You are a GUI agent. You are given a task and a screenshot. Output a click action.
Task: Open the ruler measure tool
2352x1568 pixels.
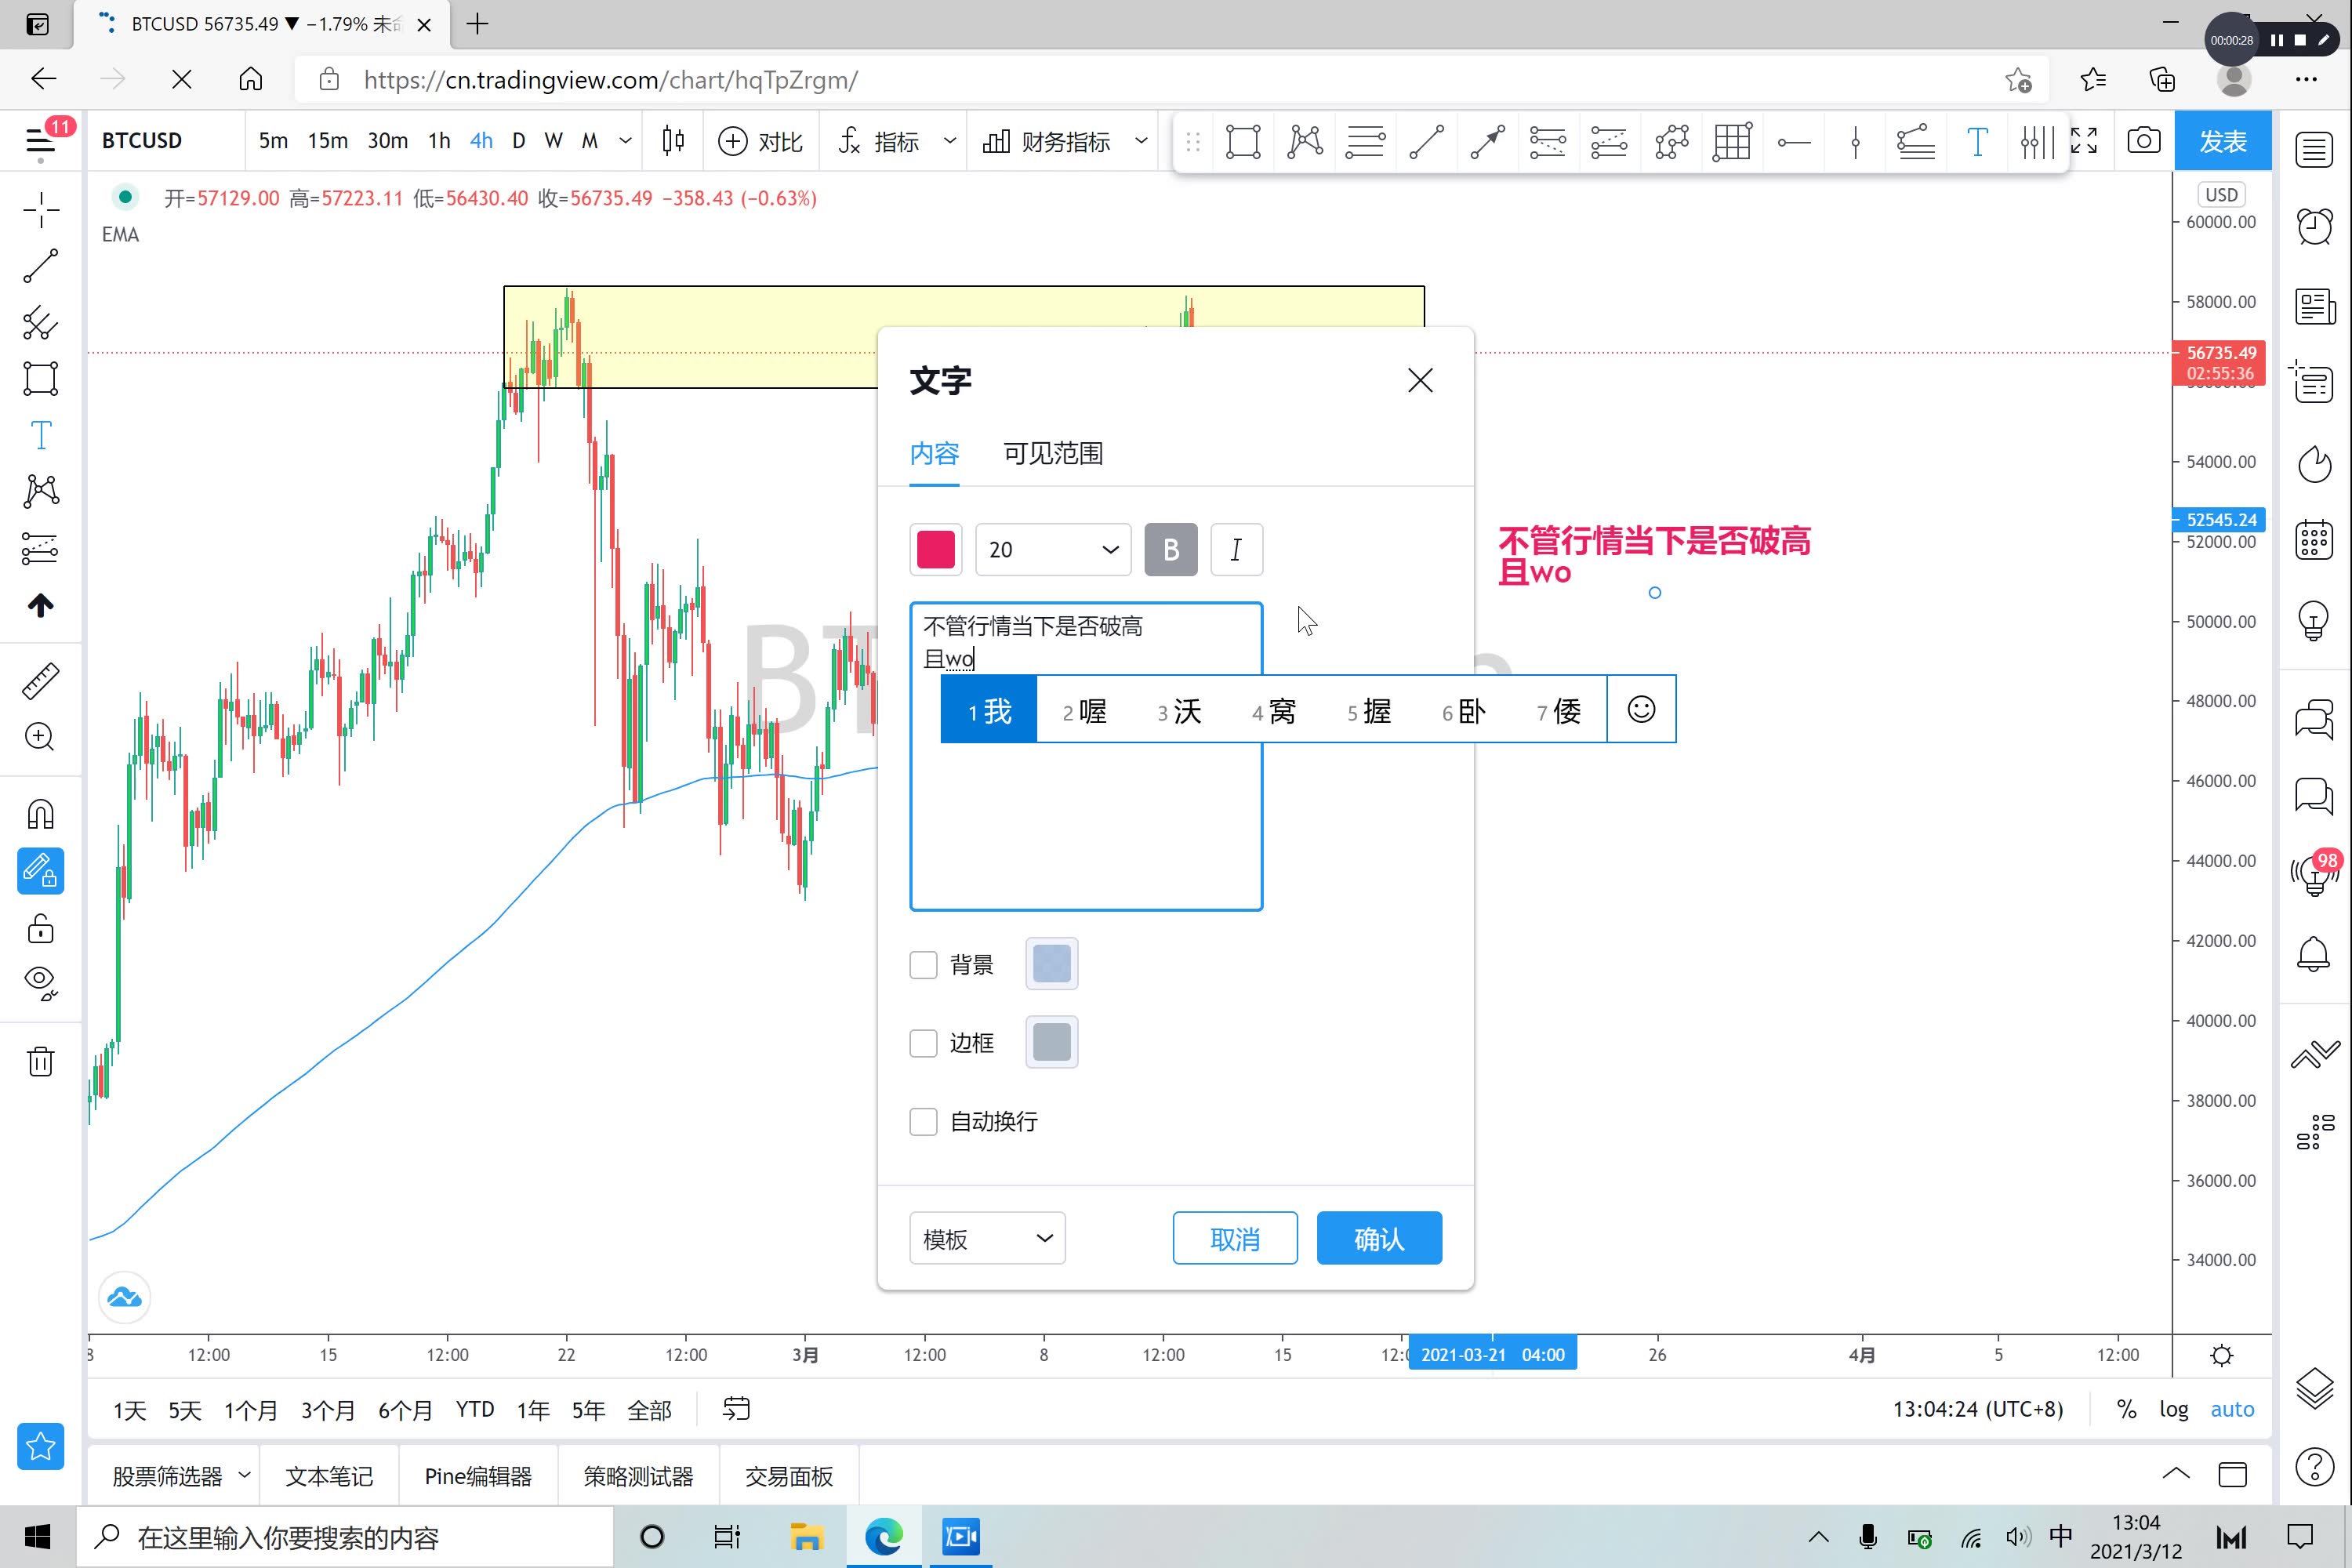[x=41, y=681]
